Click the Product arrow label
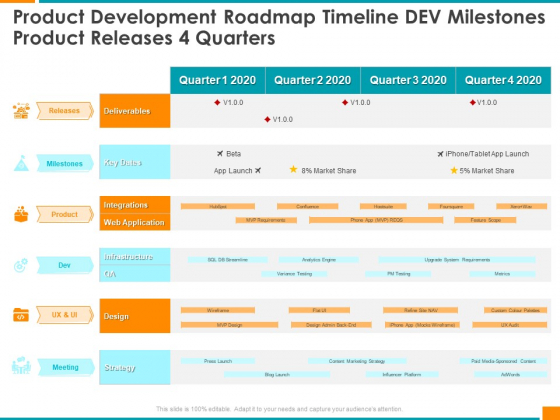Viewport: 560px width, 420px height. (x=65, y=214)
